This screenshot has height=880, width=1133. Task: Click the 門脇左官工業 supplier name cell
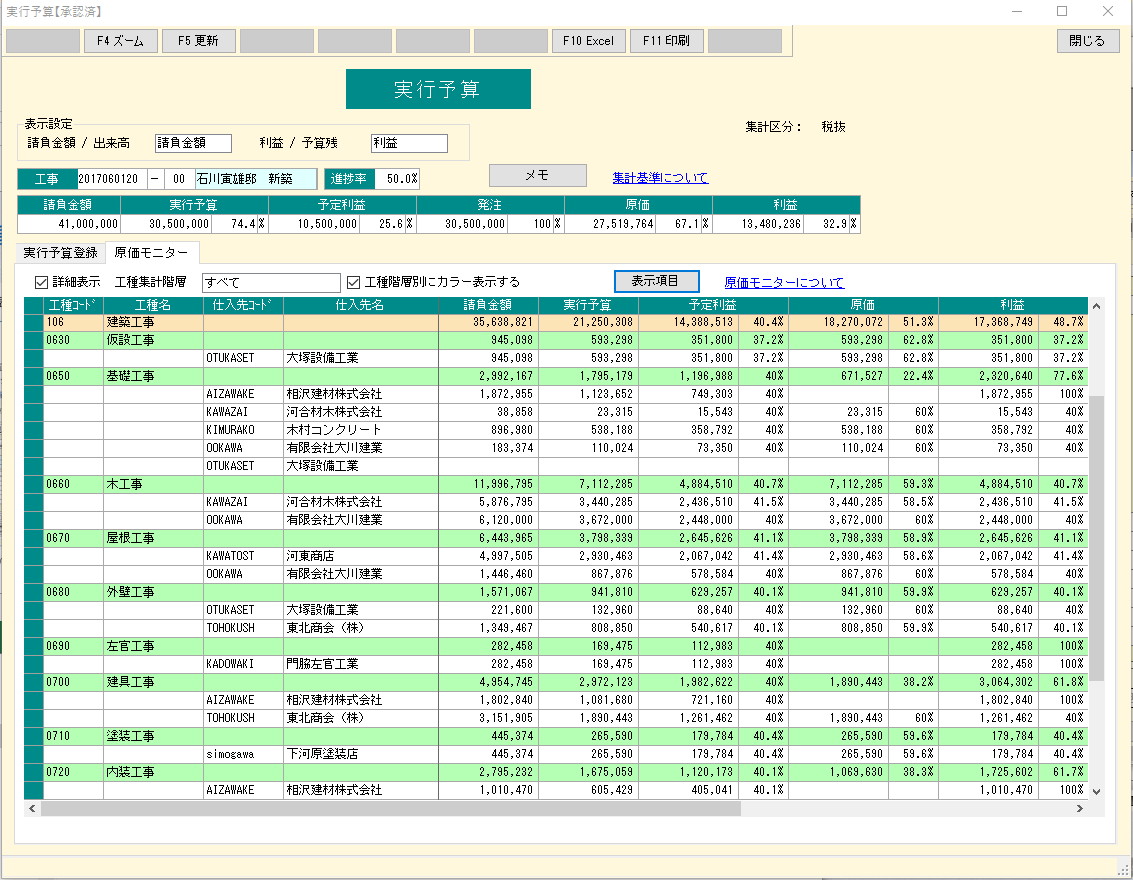[x=361, y=664]
